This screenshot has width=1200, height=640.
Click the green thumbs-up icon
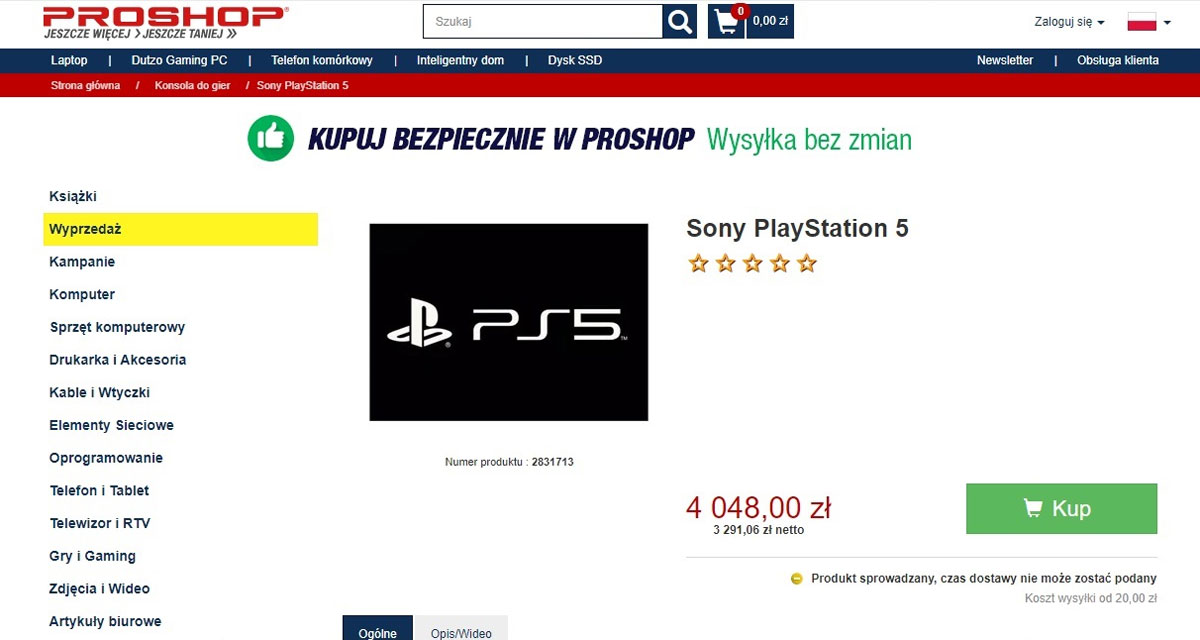(271, 138)
